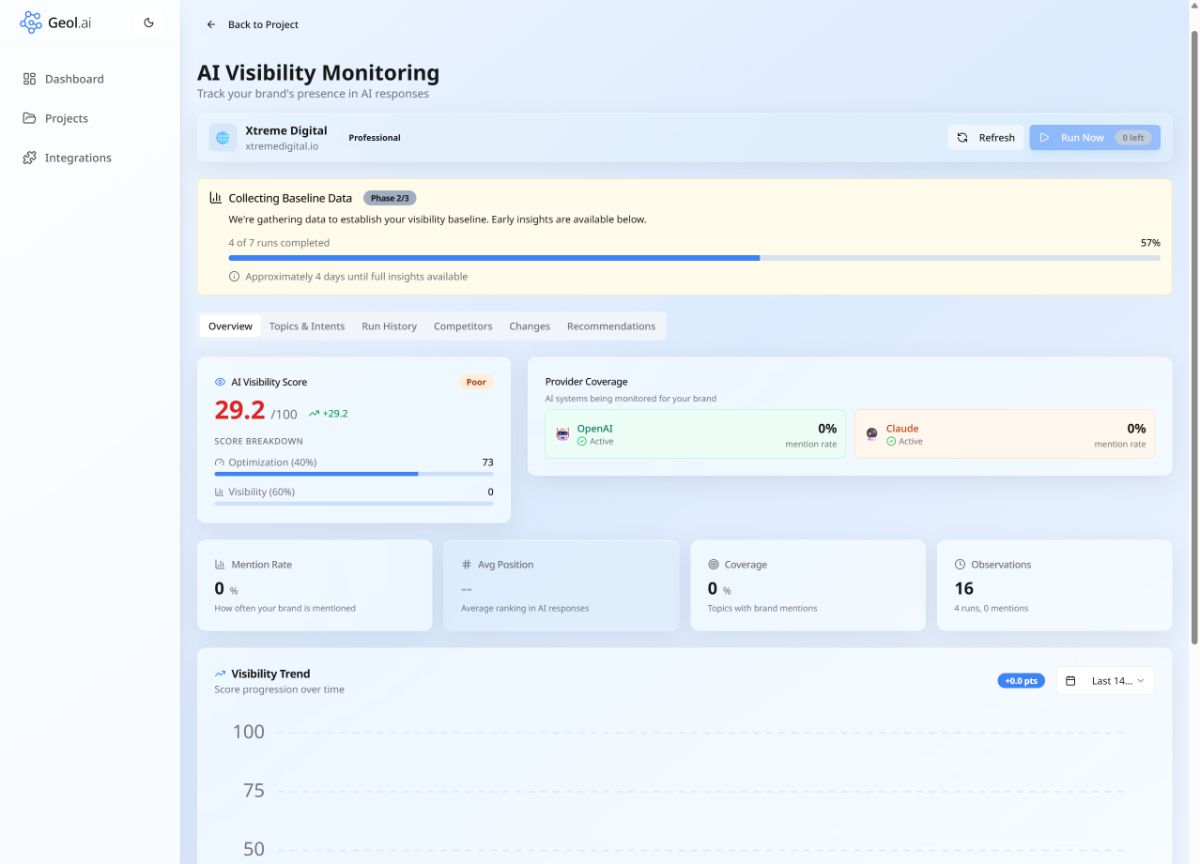Viewport: 1200px width, 864px height.
Task: Click the Dashboard grid icon
Action: point(30,79)
